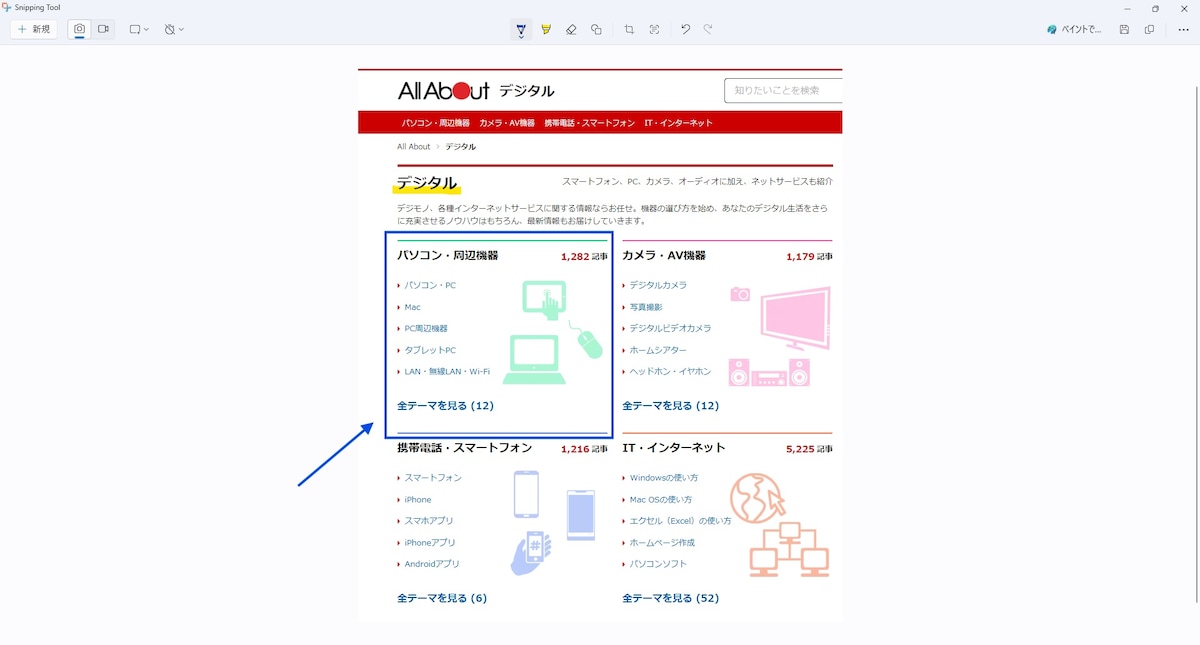Screen dimensions: 1200x645
Task: Click the IT・インターネット section heading
Action: tap(674, 448)
